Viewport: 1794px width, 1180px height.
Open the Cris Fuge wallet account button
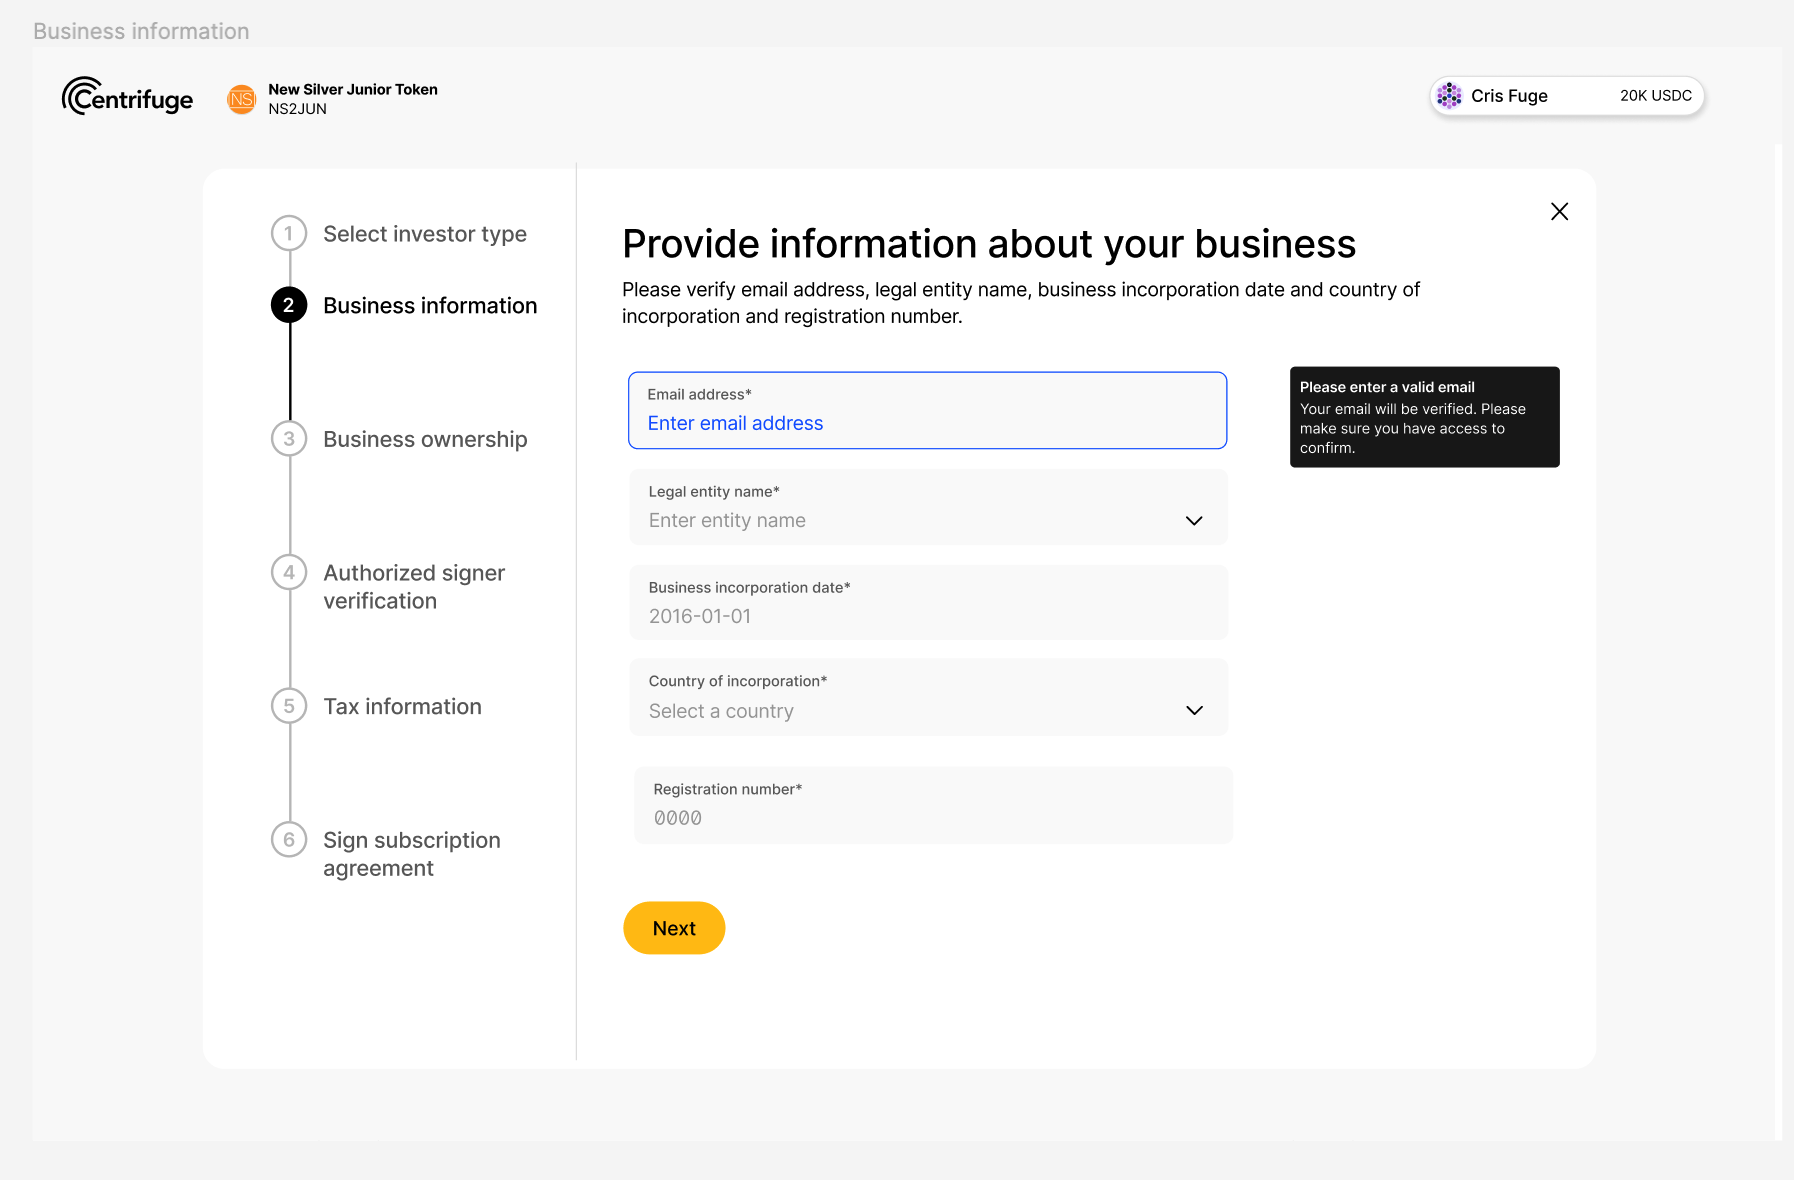[x=1567, y=96]
